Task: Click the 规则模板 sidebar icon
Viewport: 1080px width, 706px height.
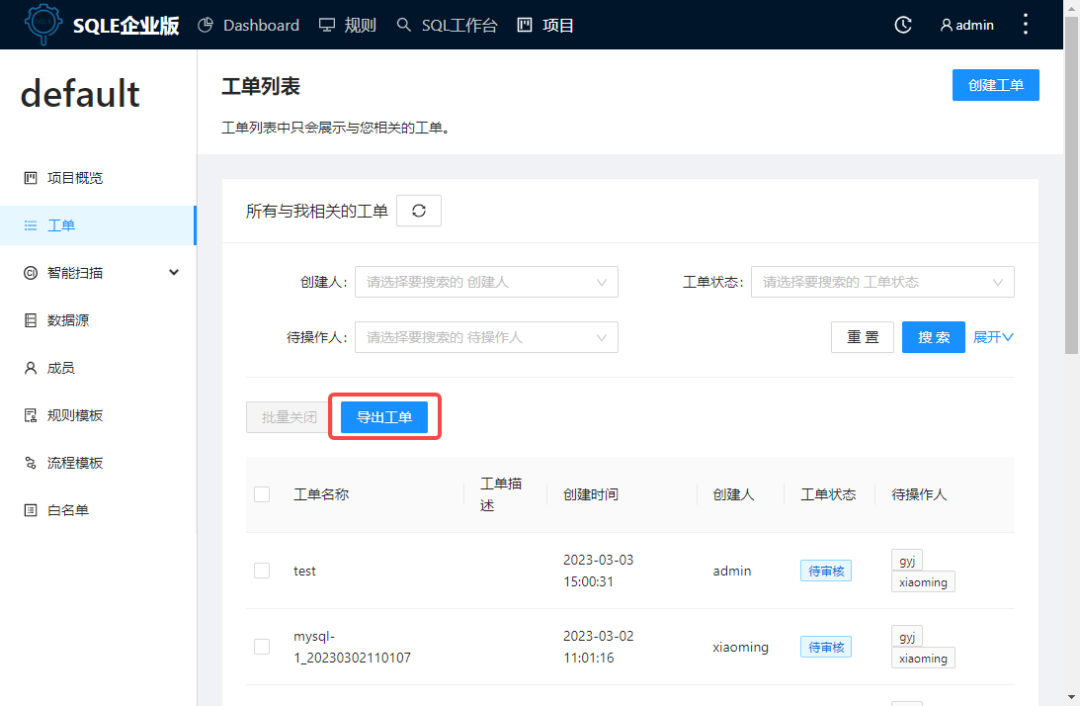Action: (x=30, y=415)
